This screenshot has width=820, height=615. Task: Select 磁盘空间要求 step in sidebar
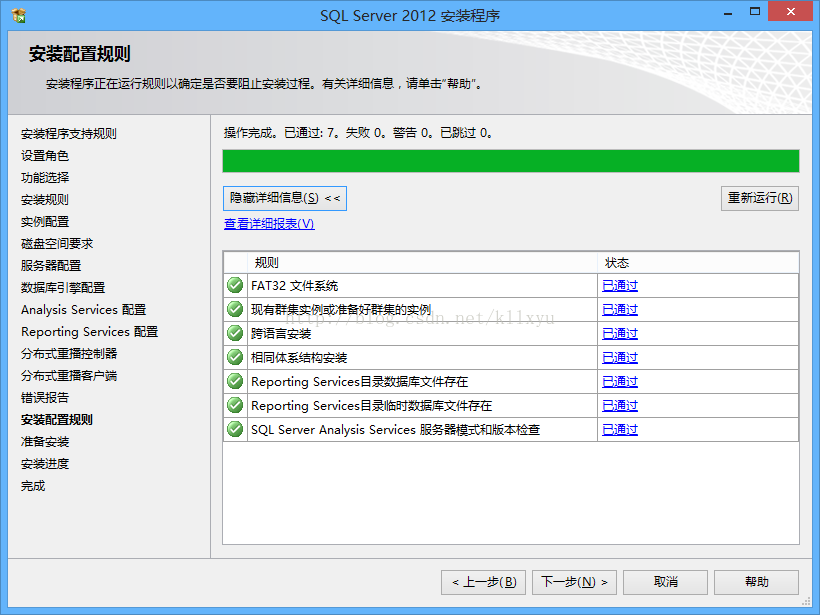coord(57,244)
